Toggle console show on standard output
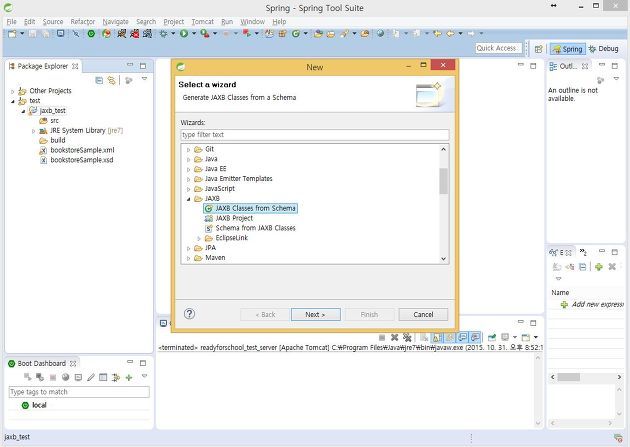This screenshot has width=630, height=447. pyautogui.click(x=463, y=337)
